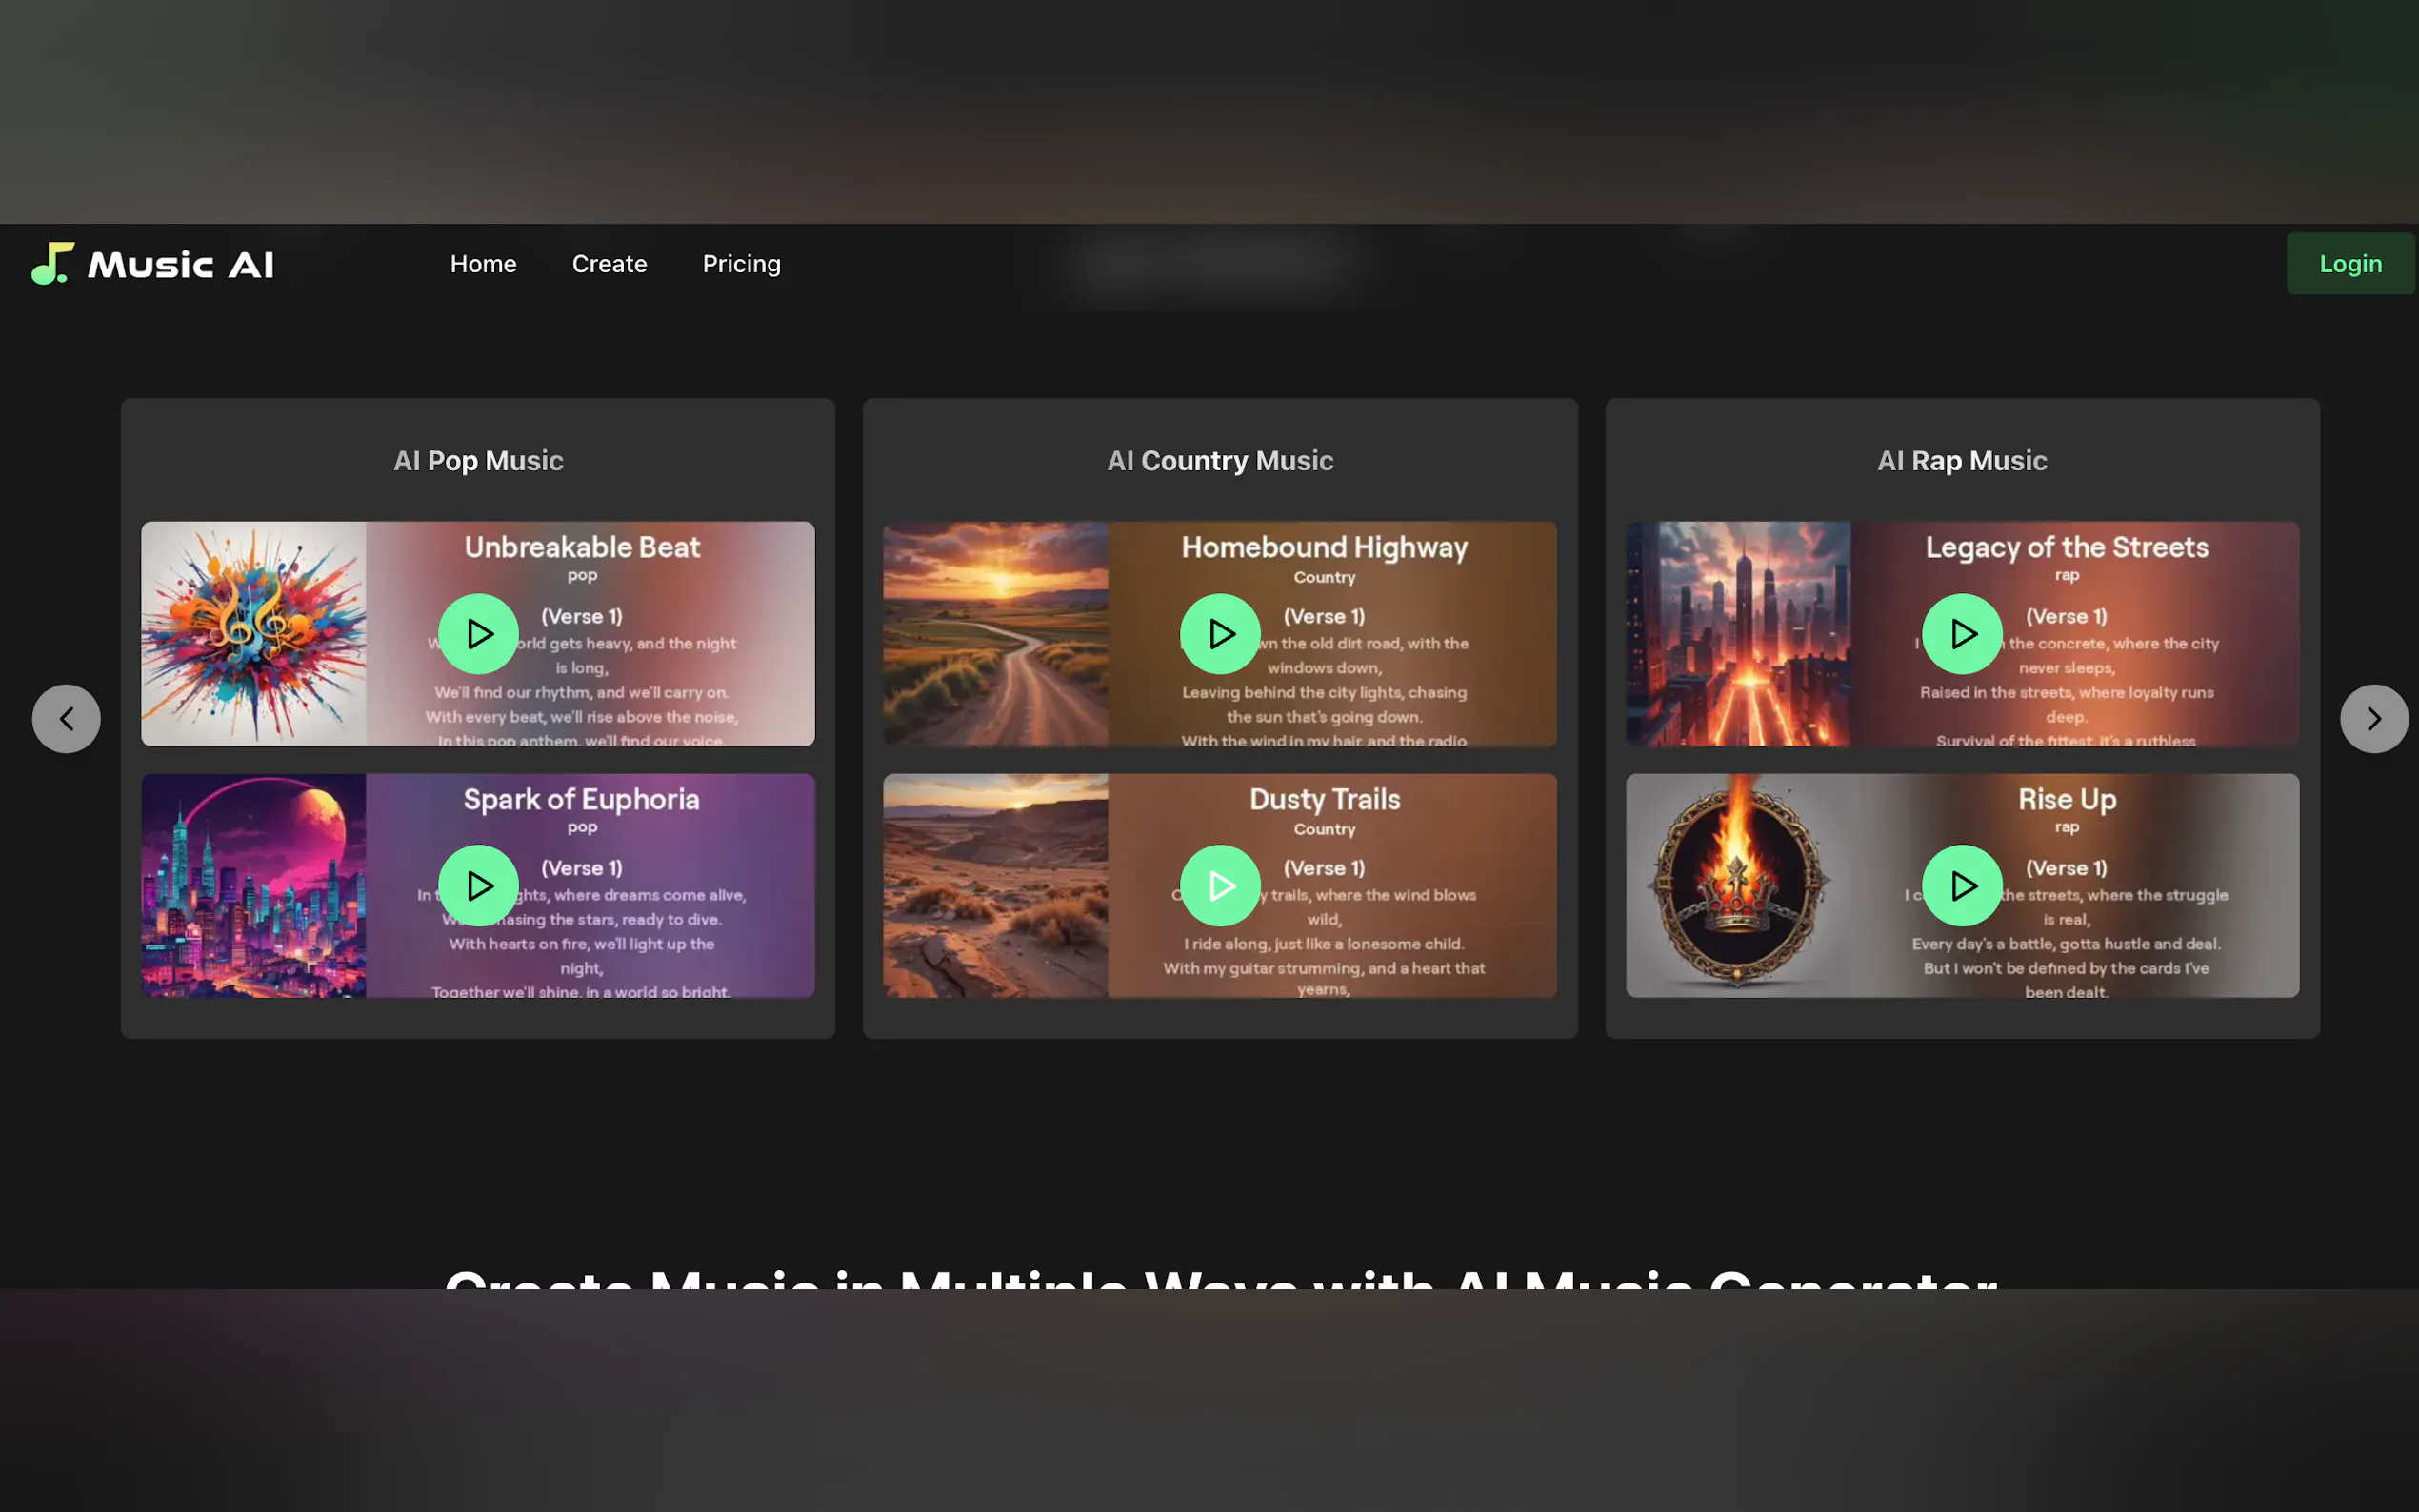Go to previous carousel slide arrow

tap(66, 719)
